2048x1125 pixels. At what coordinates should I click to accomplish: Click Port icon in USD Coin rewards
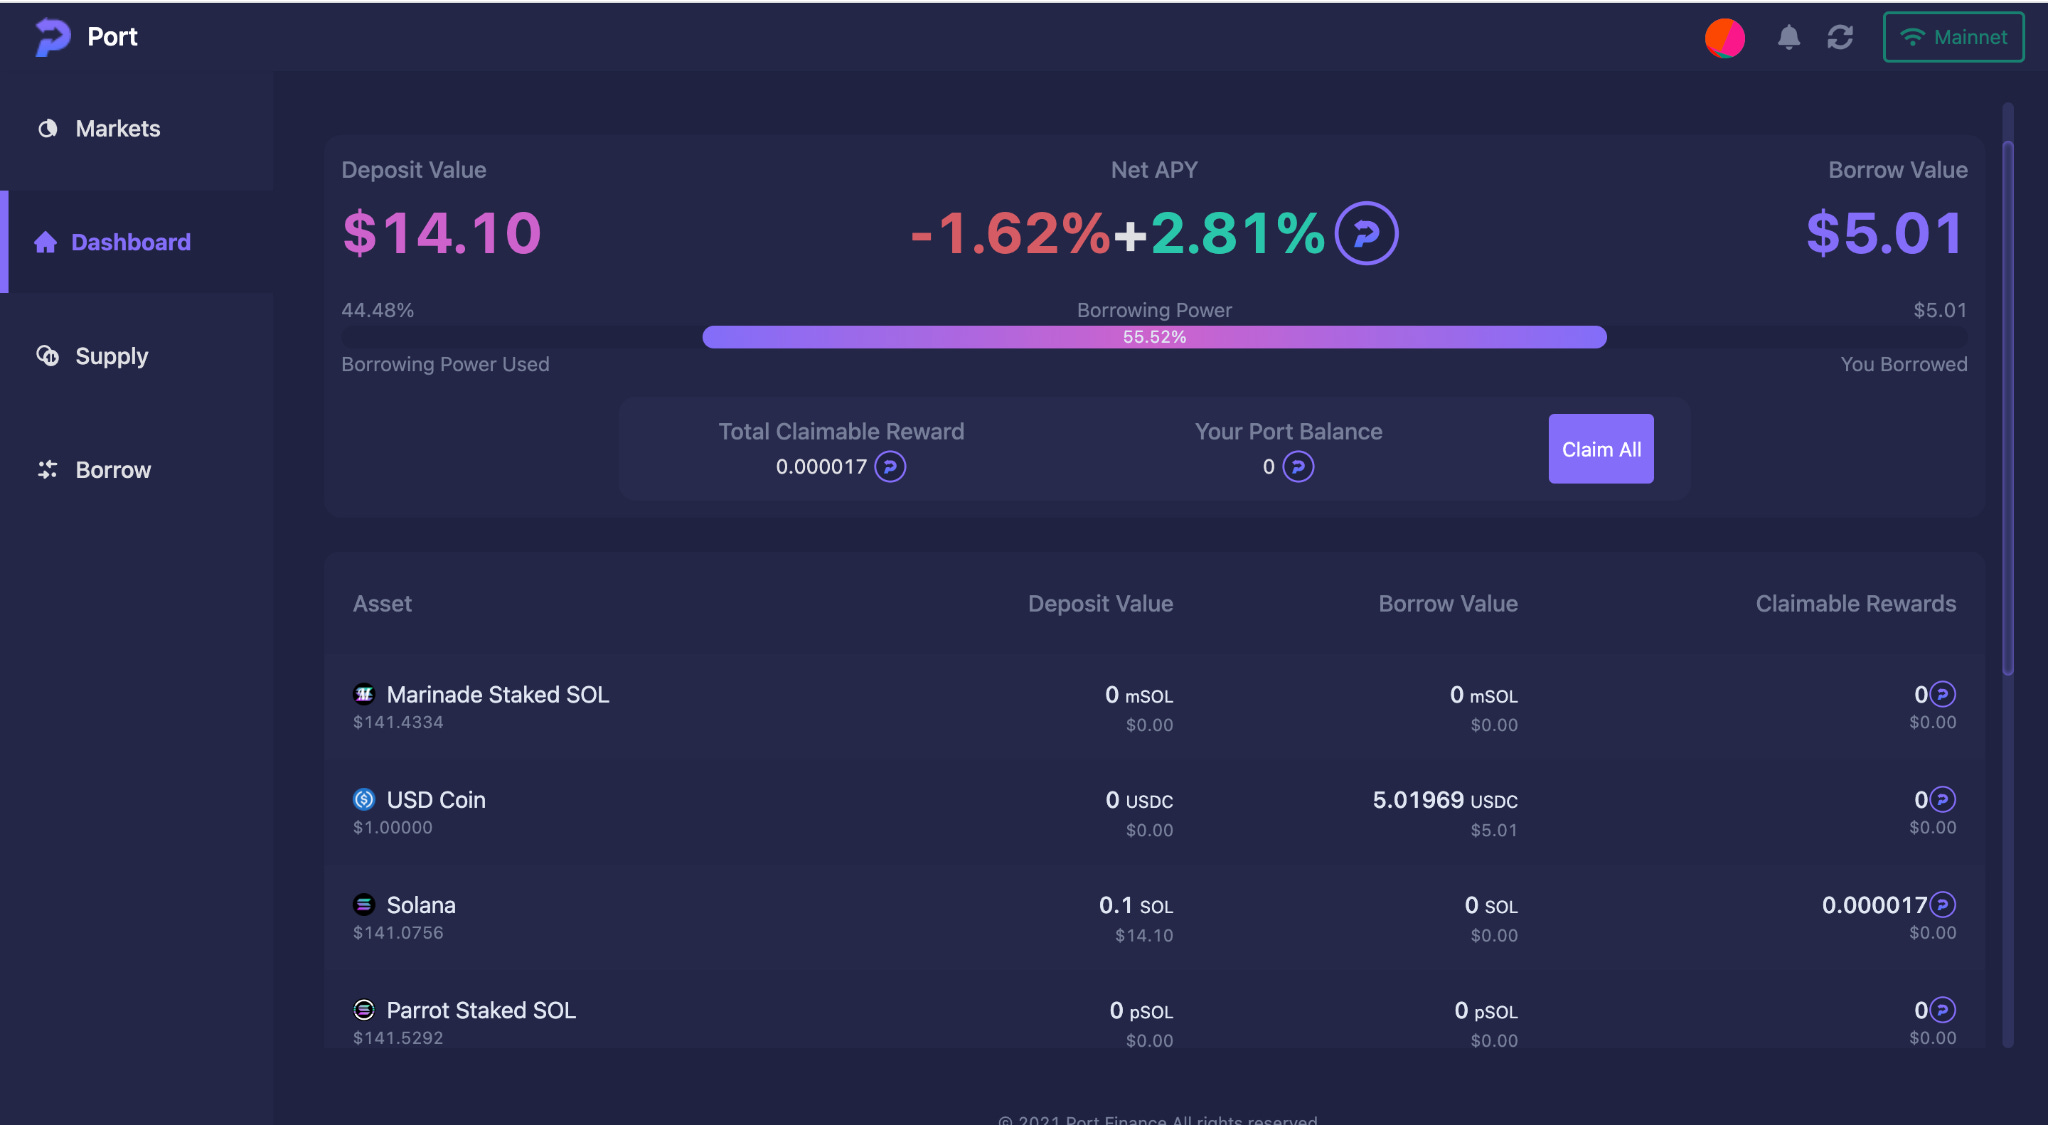coord(1942,799)
